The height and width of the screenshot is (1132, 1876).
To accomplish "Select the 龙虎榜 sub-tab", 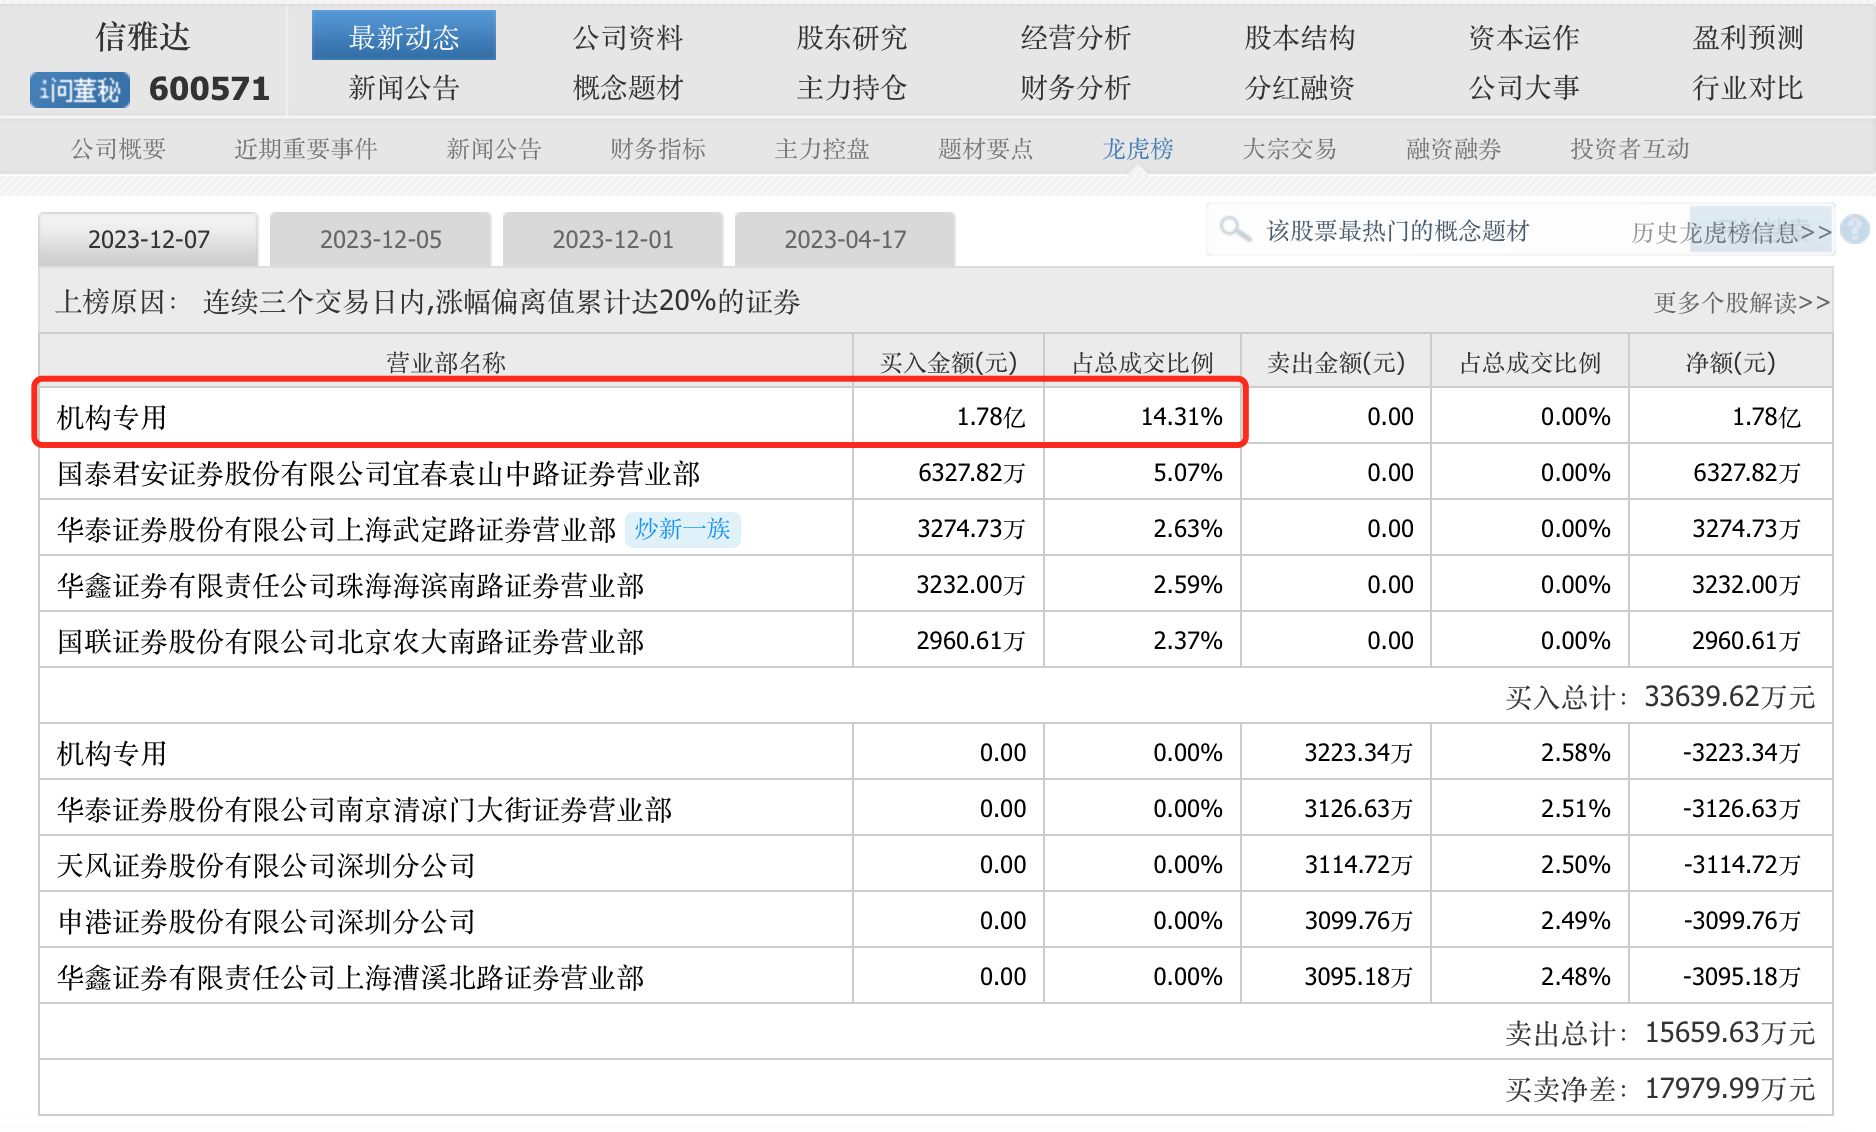I will (1137, 149).
